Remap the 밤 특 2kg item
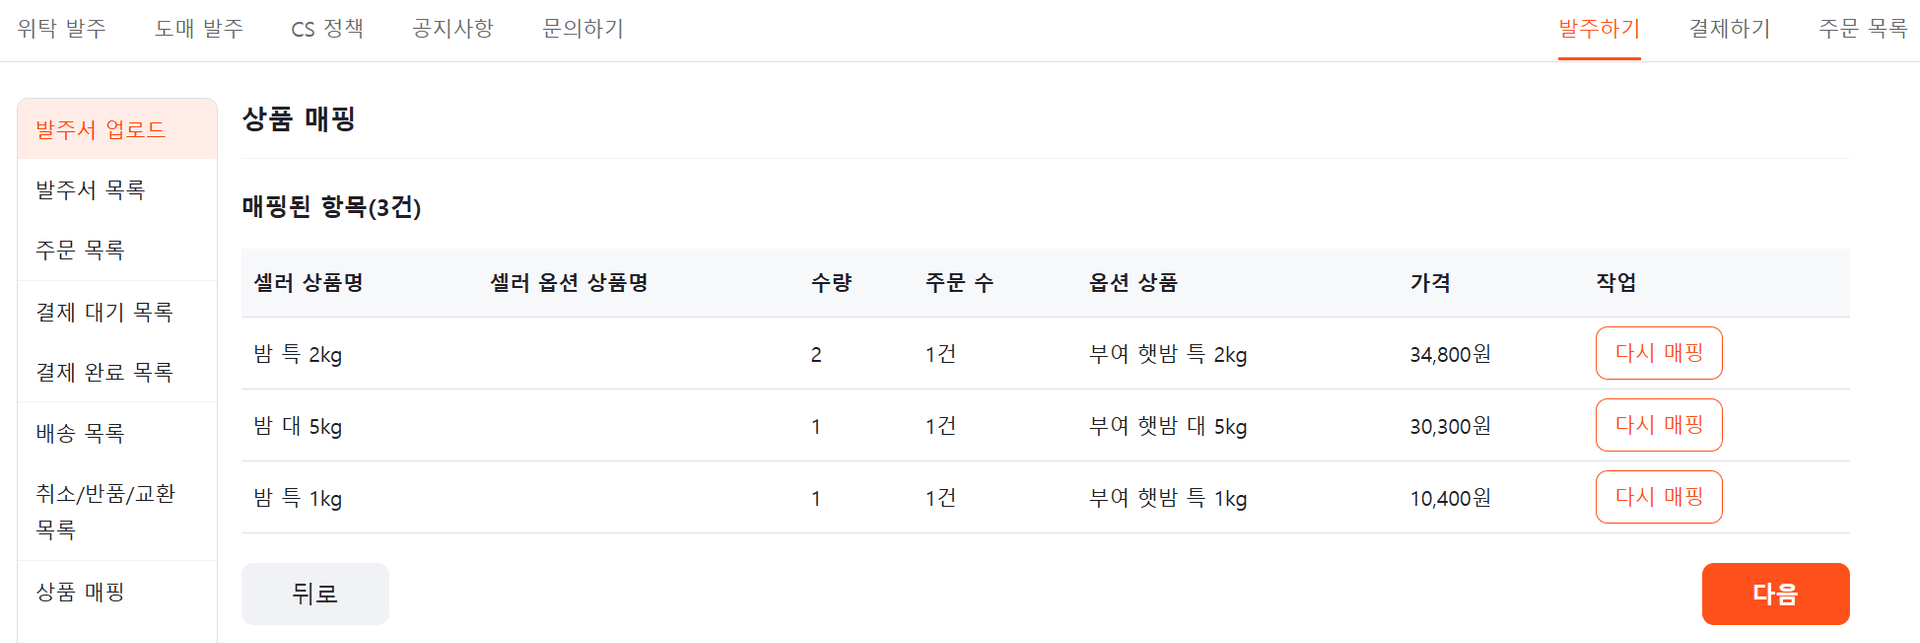Screen dimensions: 1920x643 click(x=1658, y=353)
